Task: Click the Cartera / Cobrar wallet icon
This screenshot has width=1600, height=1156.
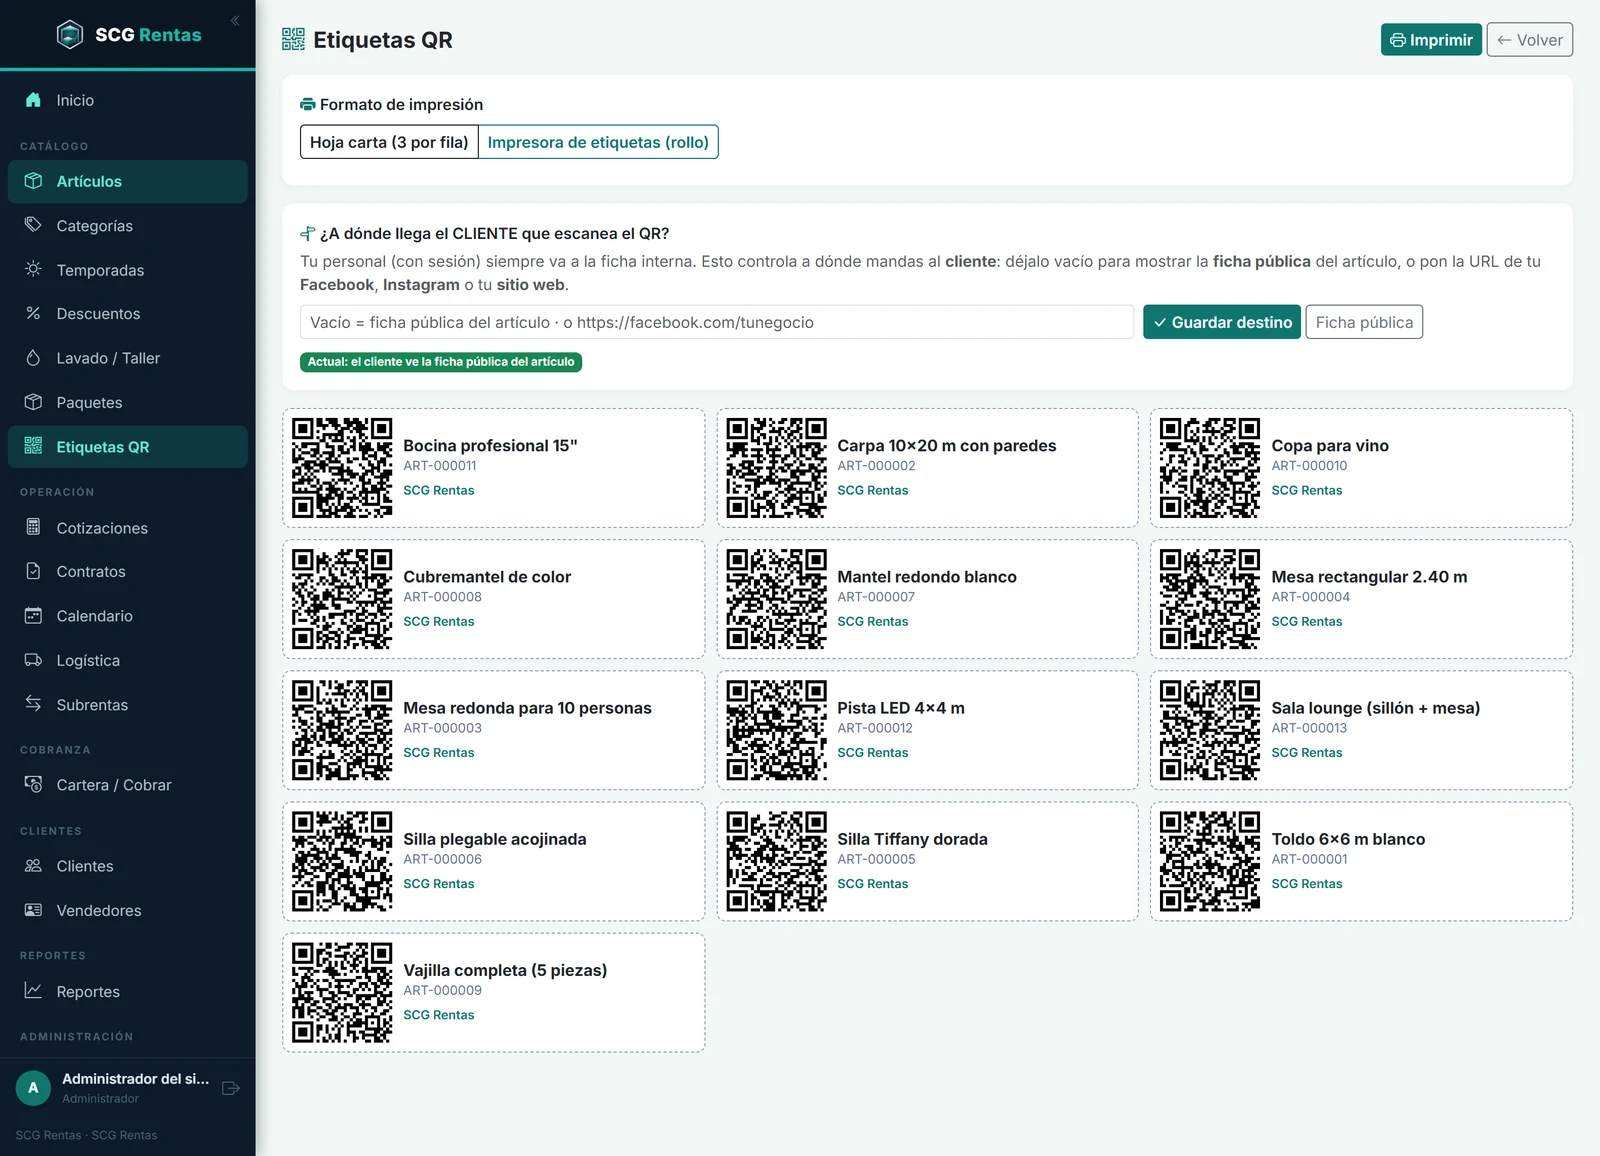Action: tap(33, 784)
